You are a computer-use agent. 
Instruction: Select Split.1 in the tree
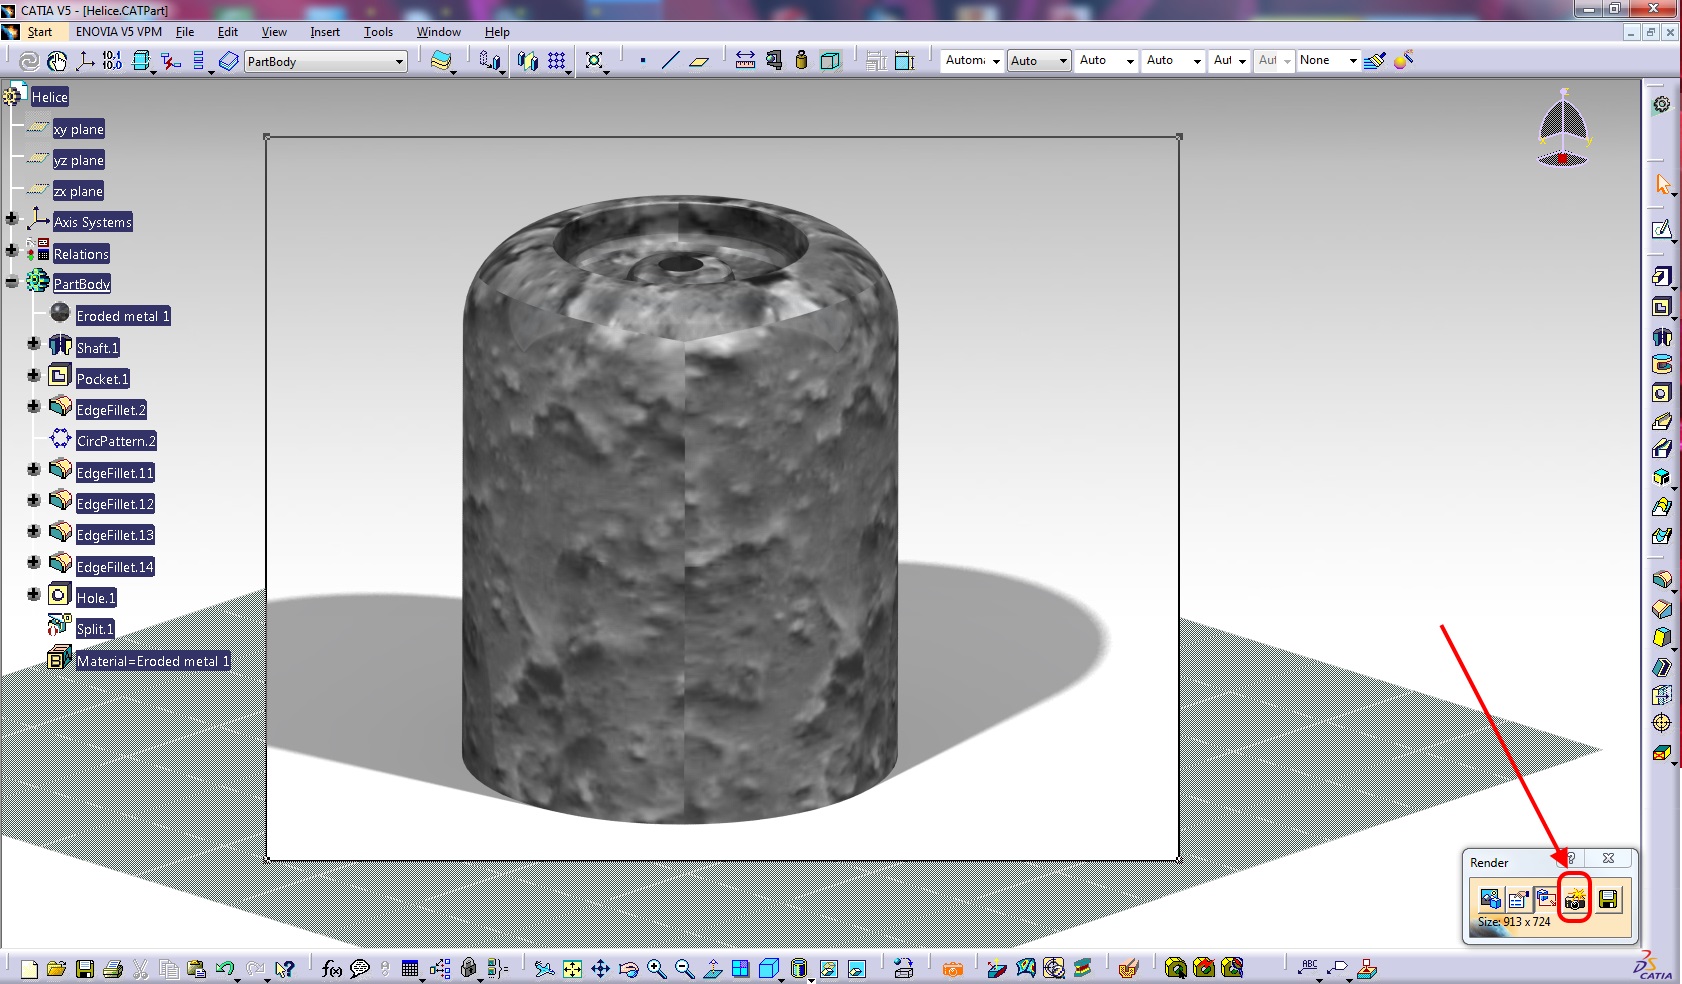(95, 629)
